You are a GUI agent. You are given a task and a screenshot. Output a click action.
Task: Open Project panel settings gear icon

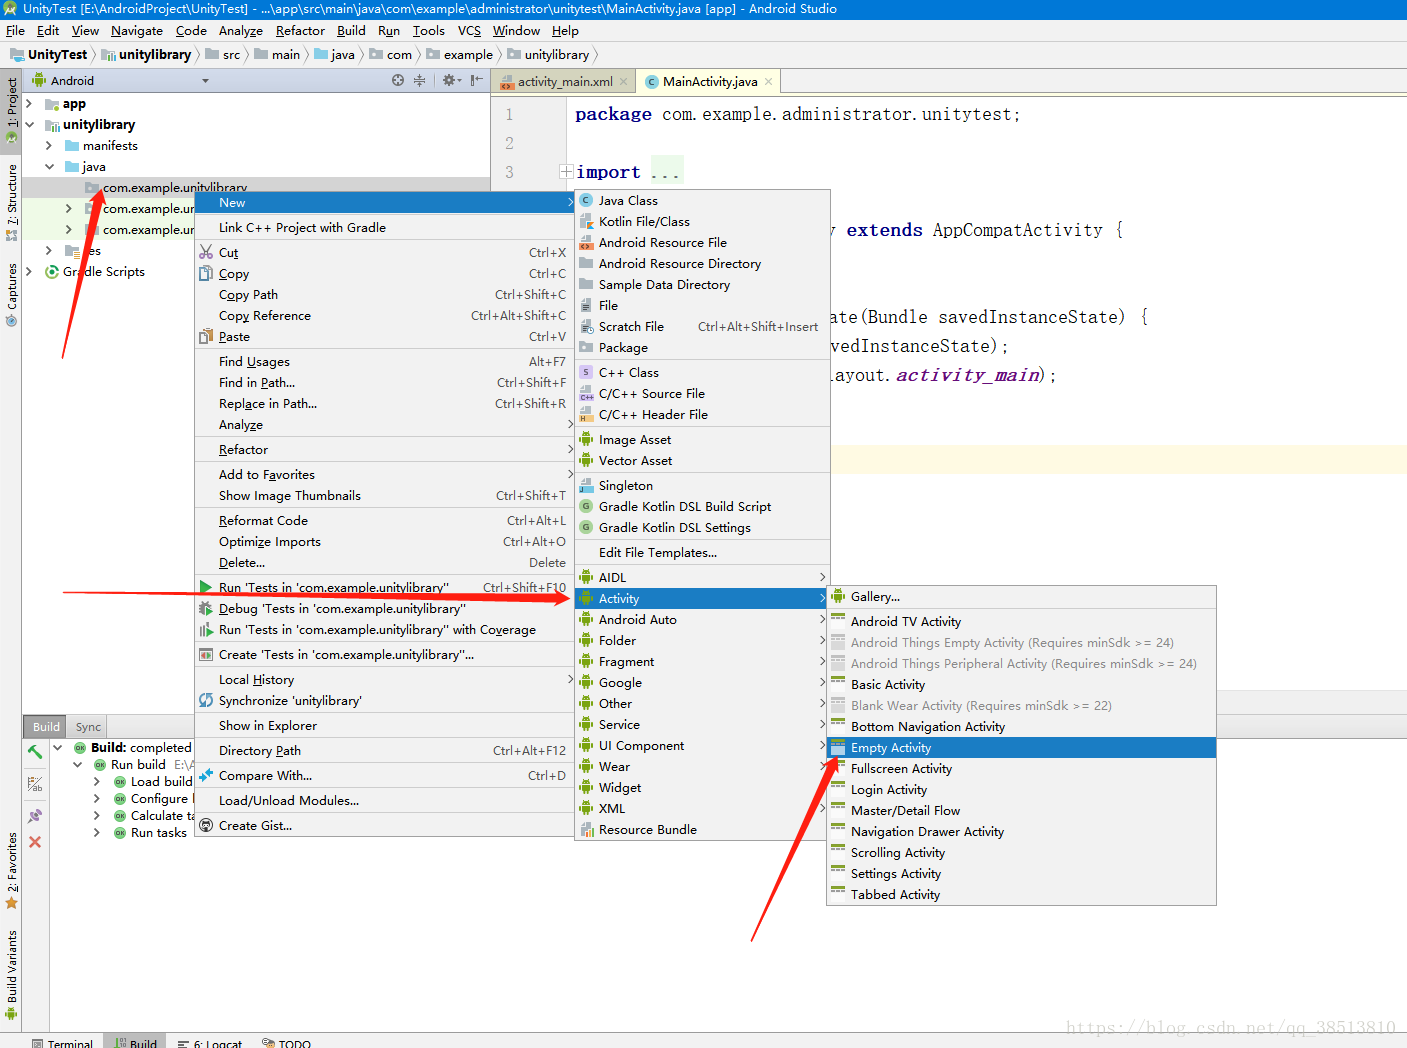449,80
